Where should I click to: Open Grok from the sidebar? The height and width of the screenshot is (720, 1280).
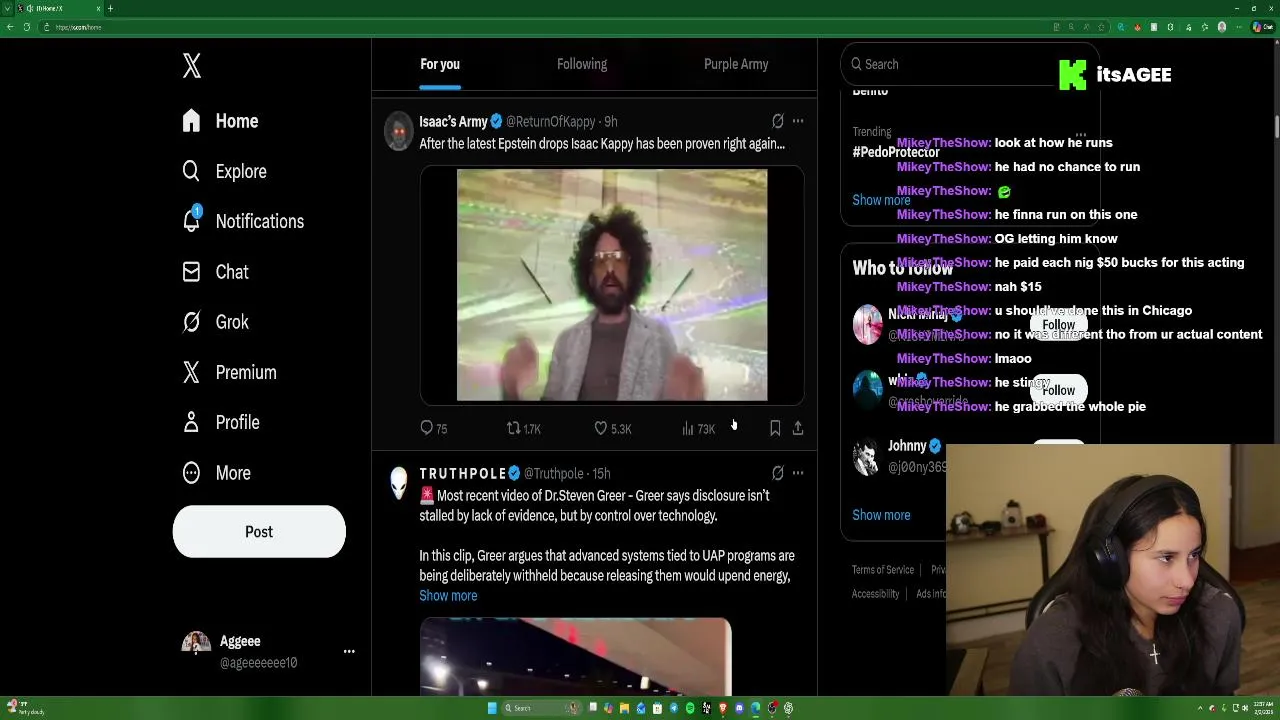click(x=215, y=322)
